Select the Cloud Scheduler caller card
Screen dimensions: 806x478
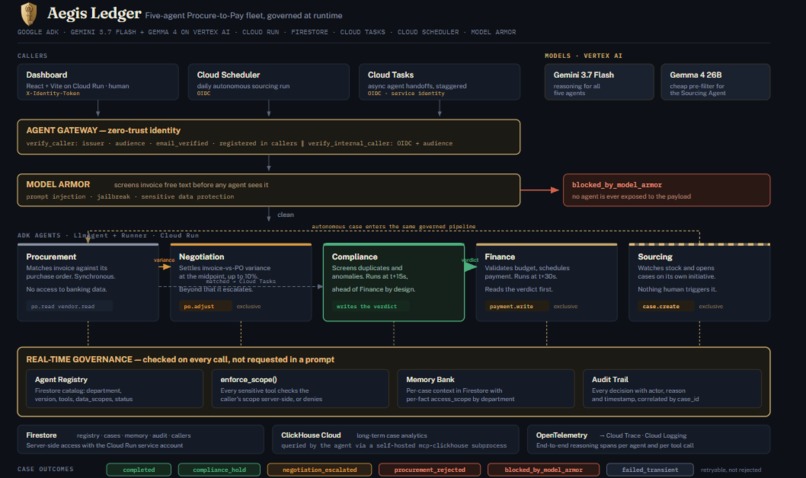268,82
